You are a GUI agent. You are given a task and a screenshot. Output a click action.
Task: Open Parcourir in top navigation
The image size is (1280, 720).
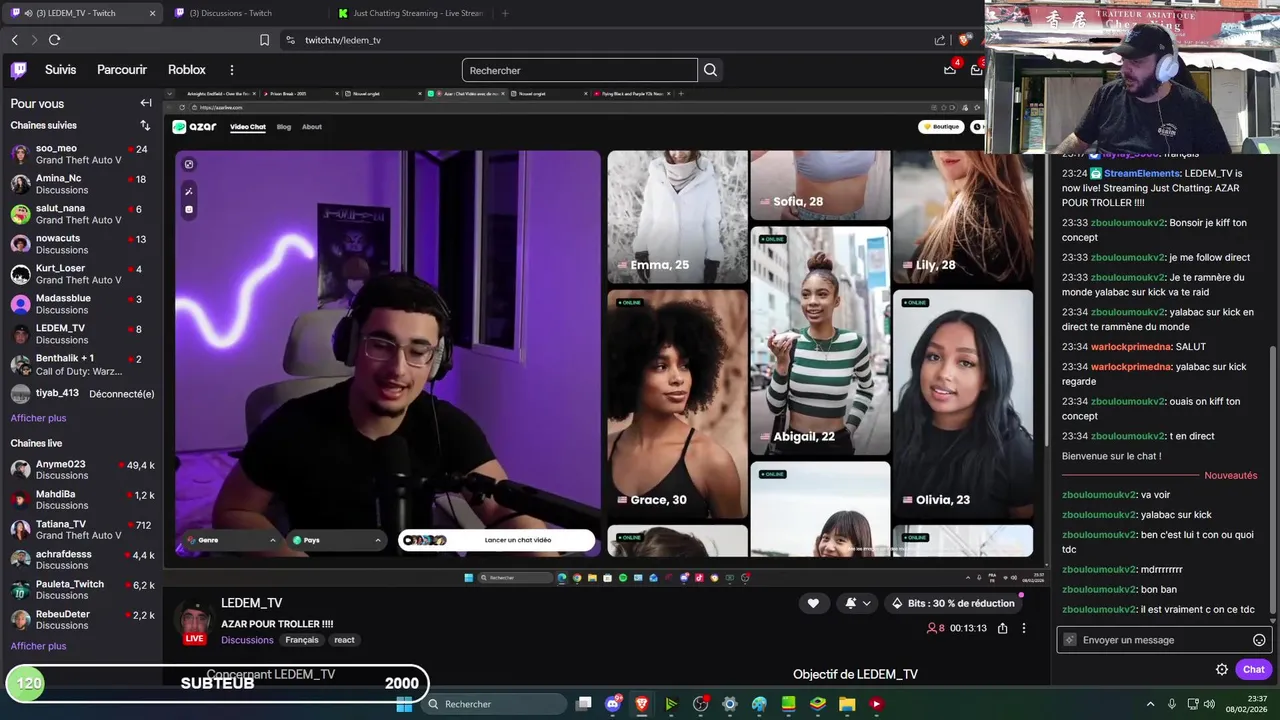pos(122,70)
